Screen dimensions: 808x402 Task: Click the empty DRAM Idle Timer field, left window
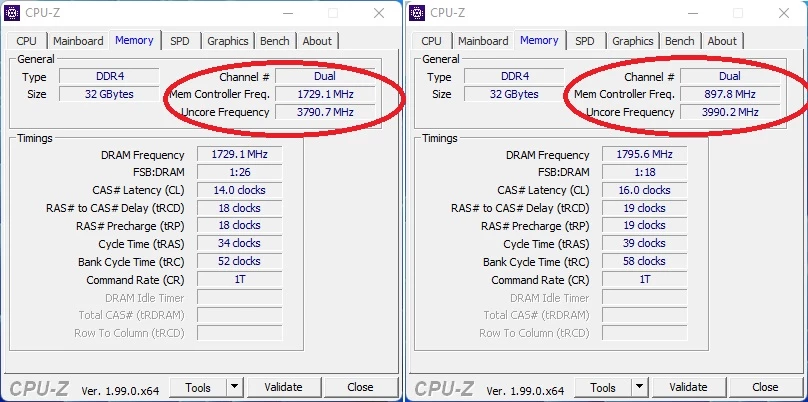[240, 297]
